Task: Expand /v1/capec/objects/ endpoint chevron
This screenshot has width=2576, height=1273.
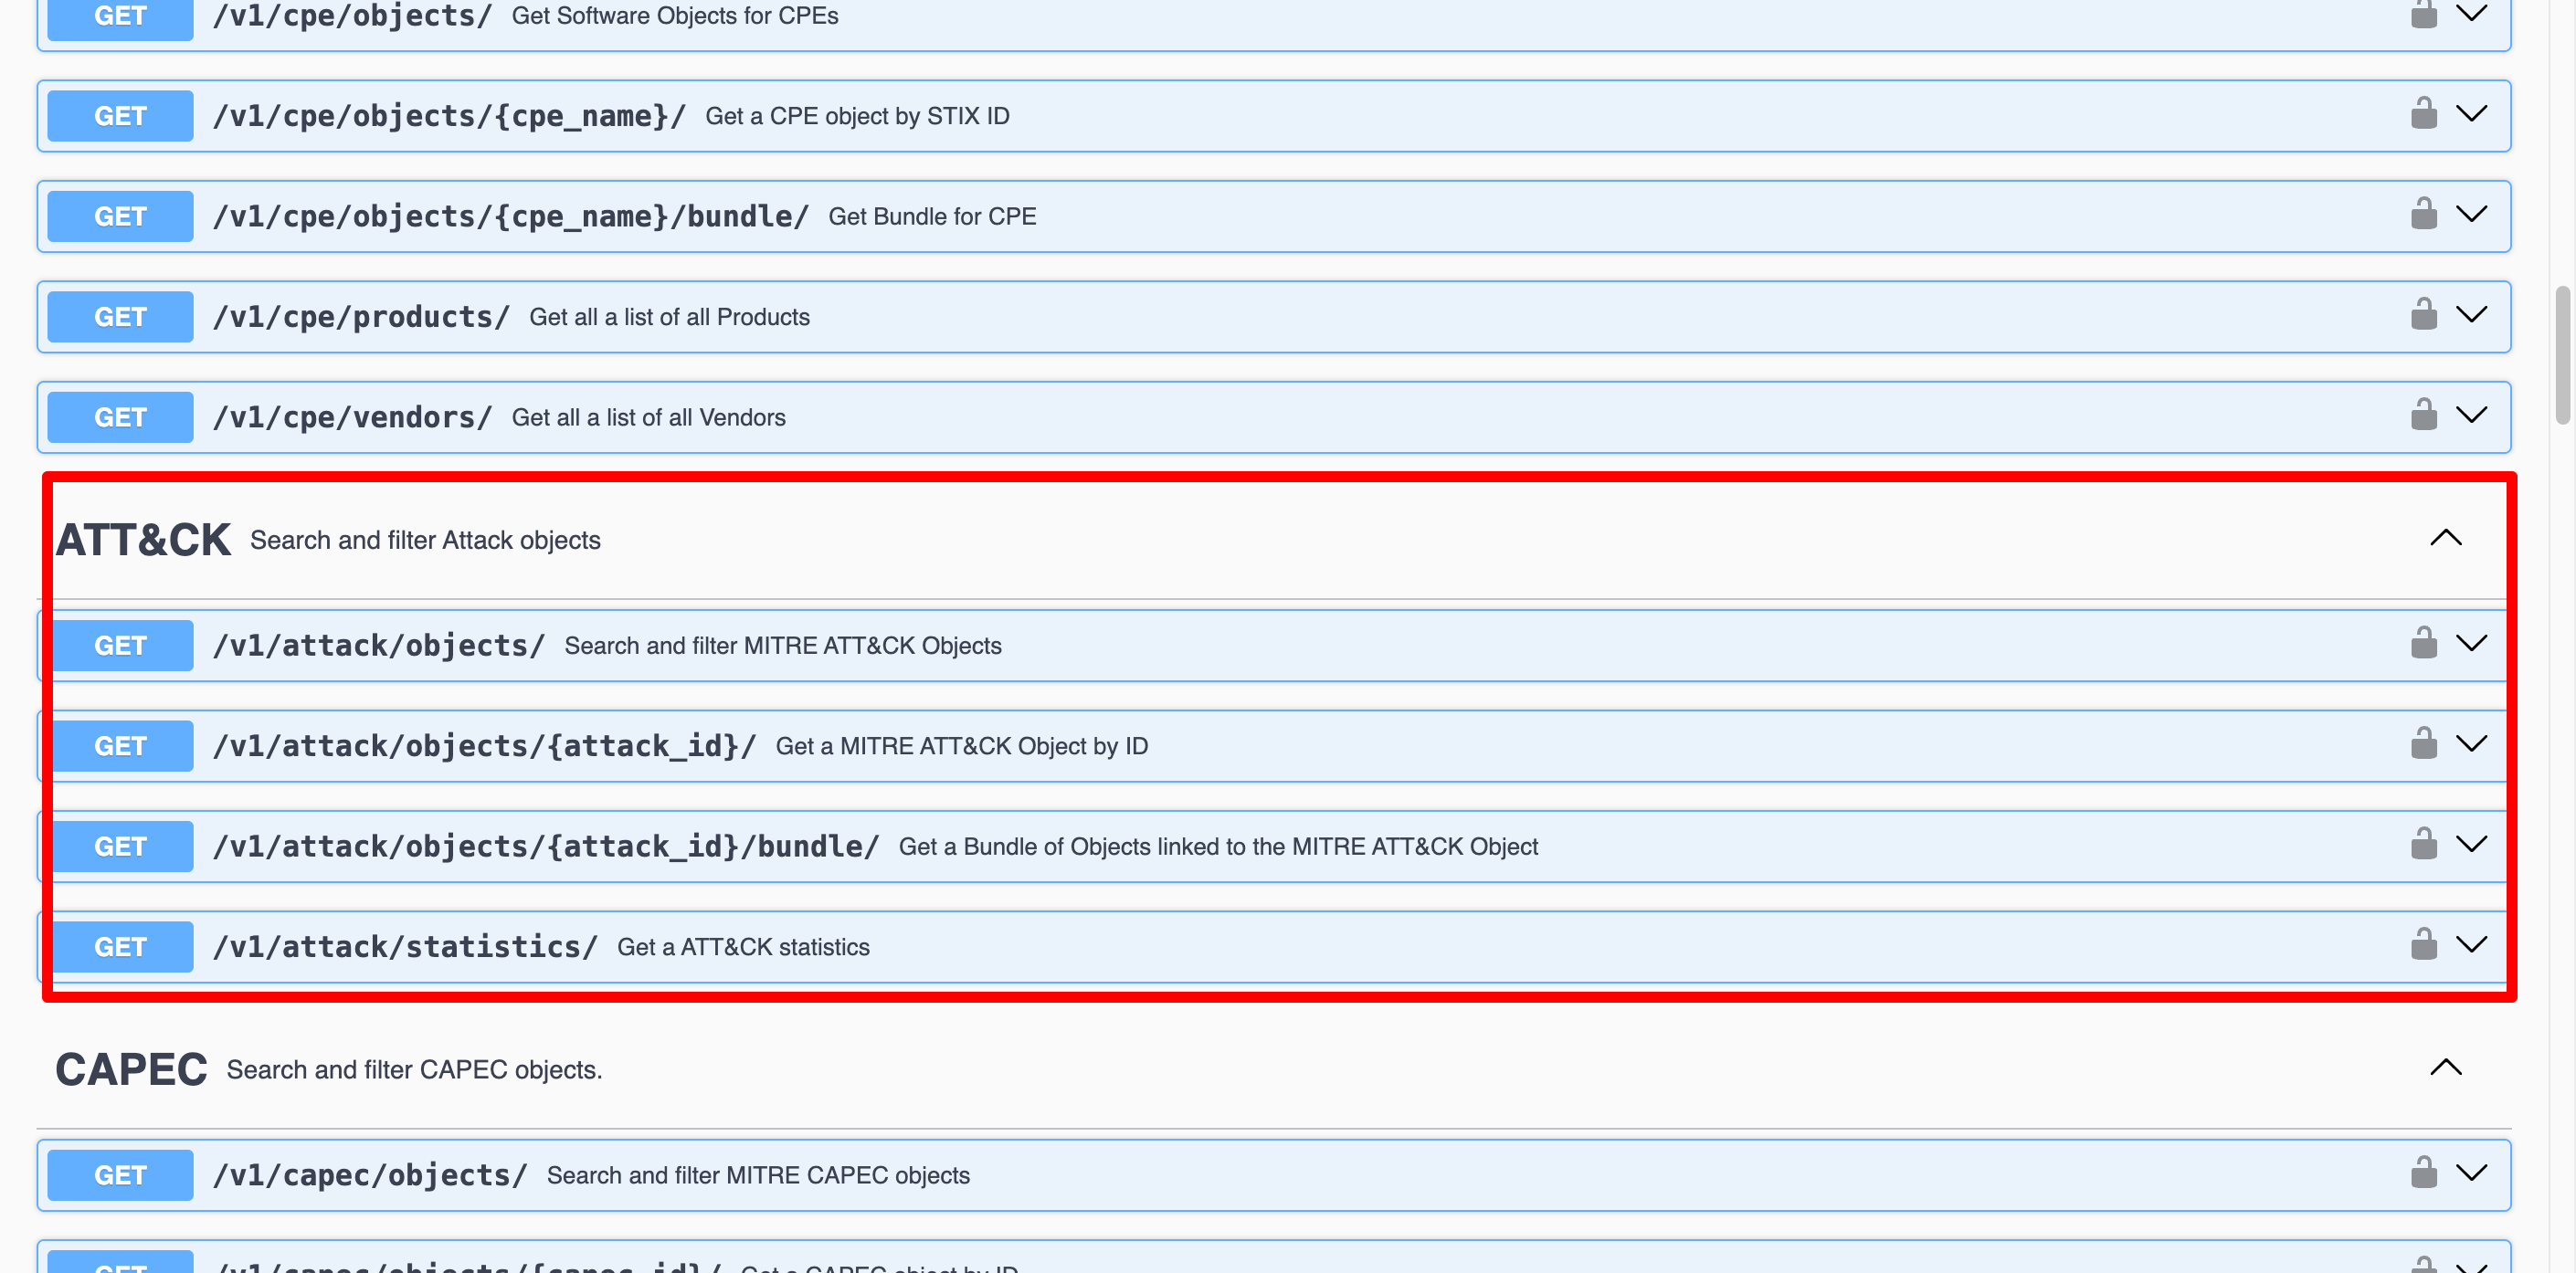Action: click(2471, 1173)
